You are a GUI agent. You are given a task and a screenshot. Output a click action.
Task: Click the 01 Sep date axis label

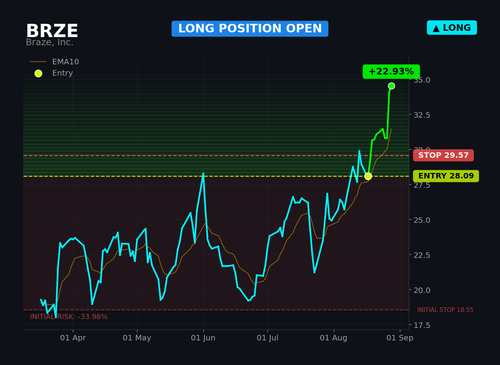pos(400,338)
